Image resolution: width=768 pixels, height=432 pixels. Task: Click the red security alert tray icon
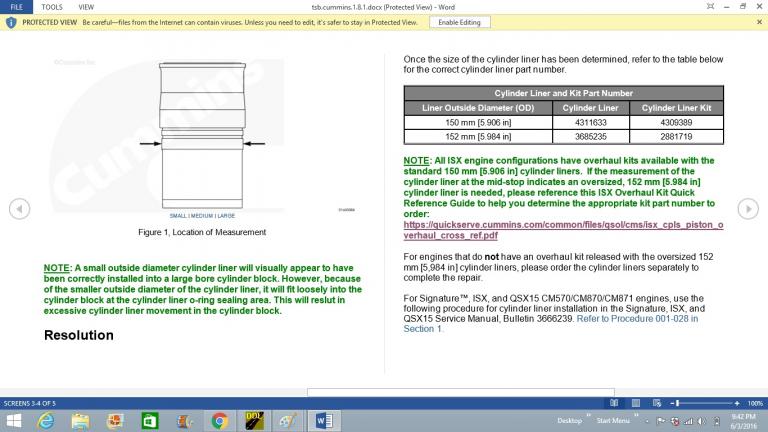point(675,421)
